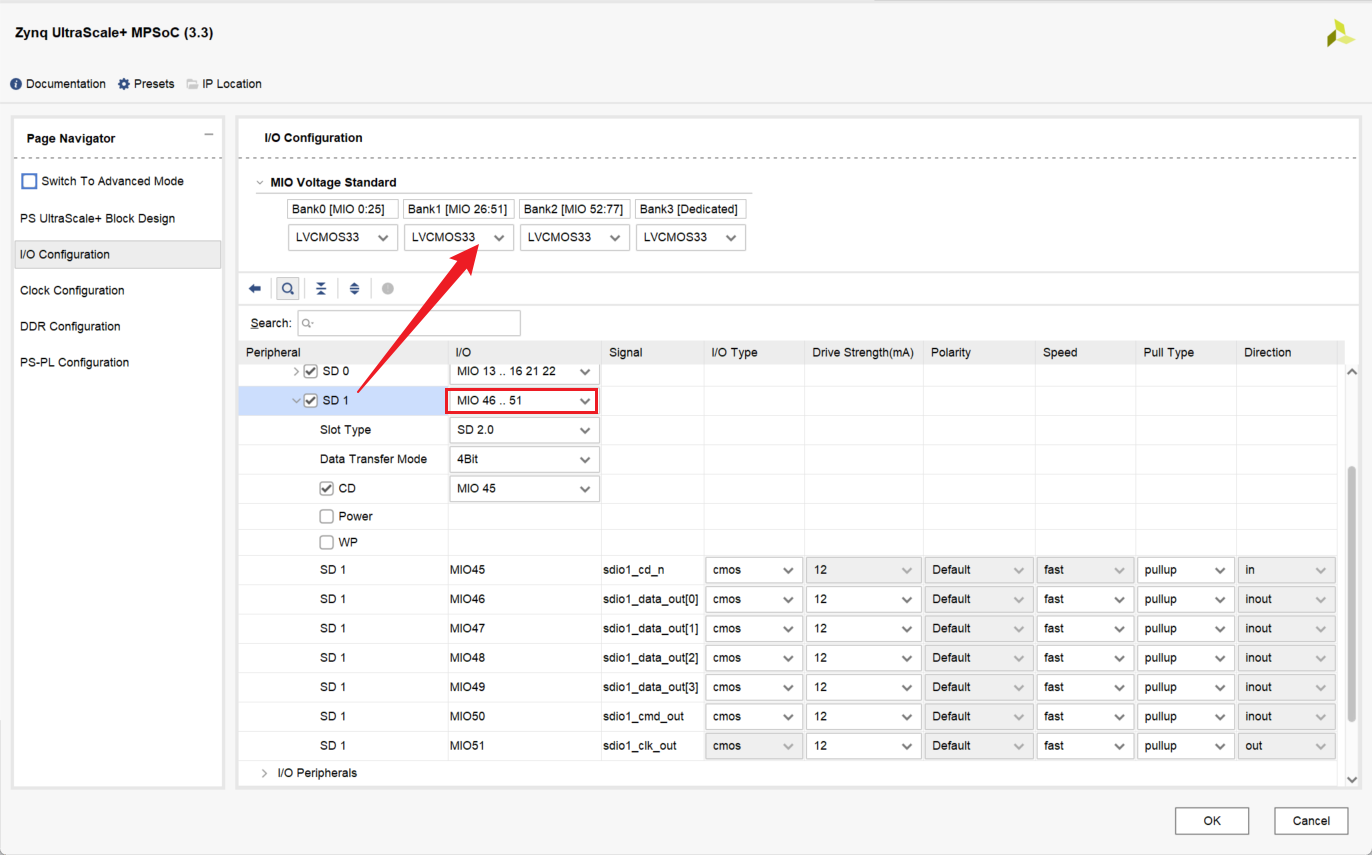
Task: Enable the WP checkbox
Action: (x=326, y=542)
